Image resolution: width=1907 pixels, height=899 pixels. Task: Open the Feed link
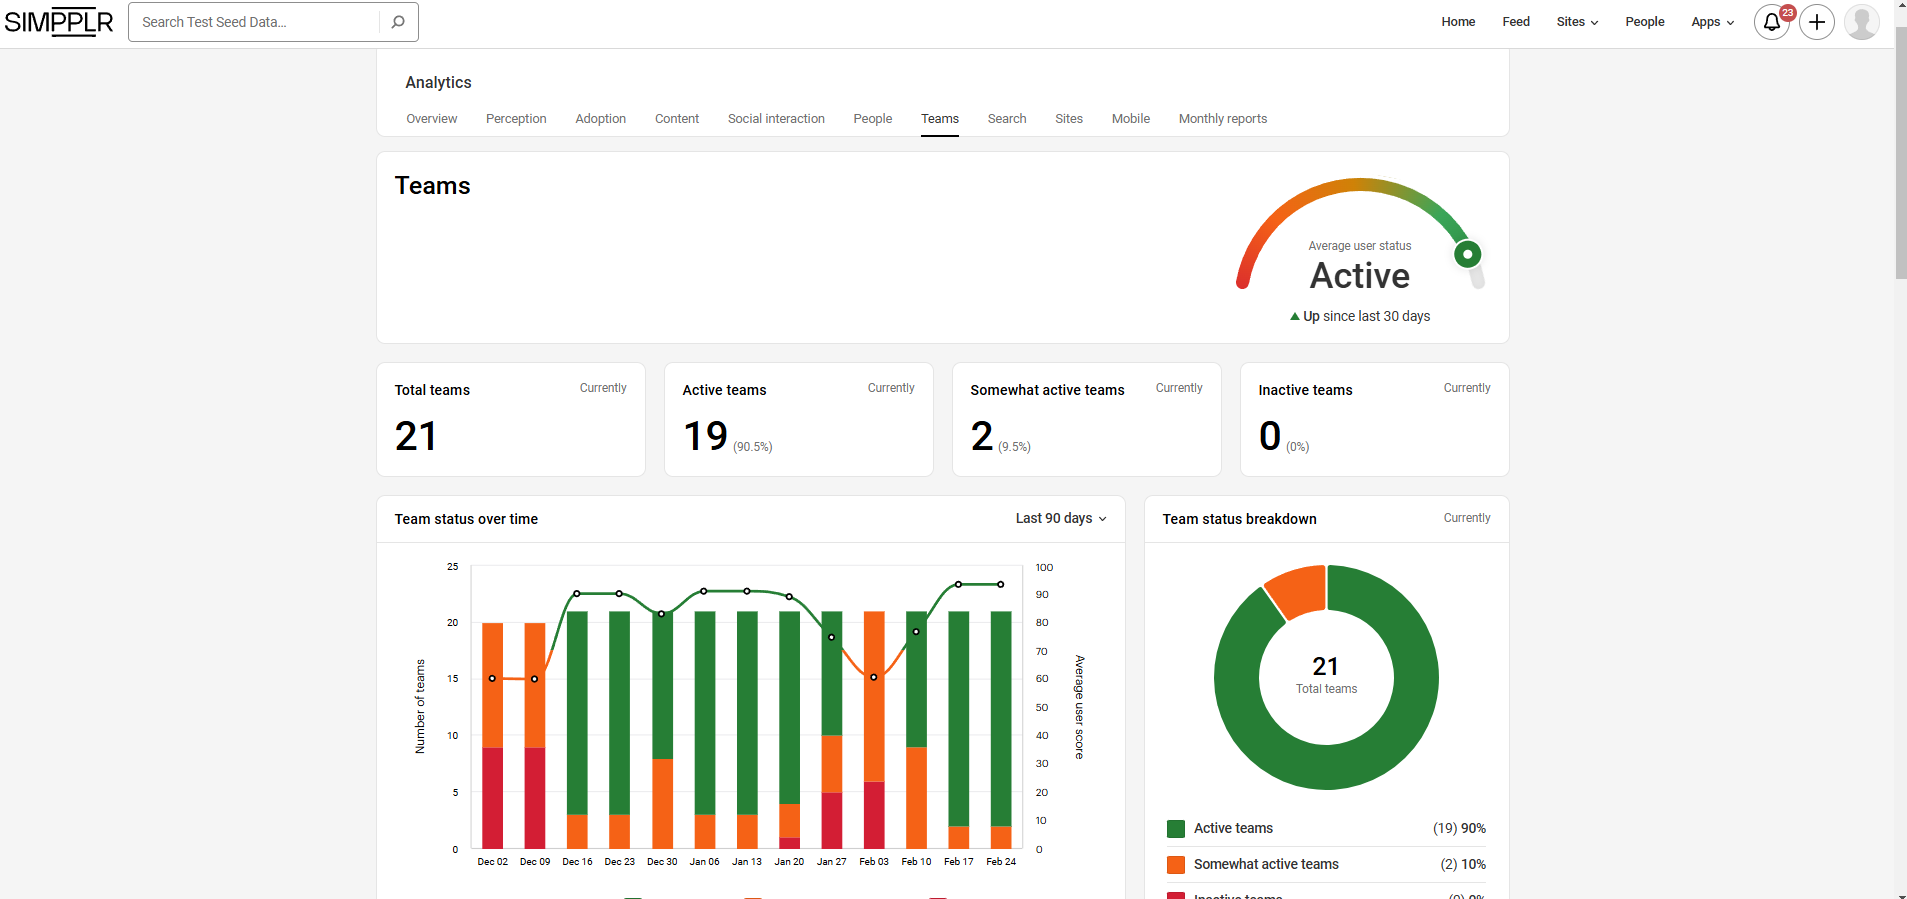tap(1516, 22)
